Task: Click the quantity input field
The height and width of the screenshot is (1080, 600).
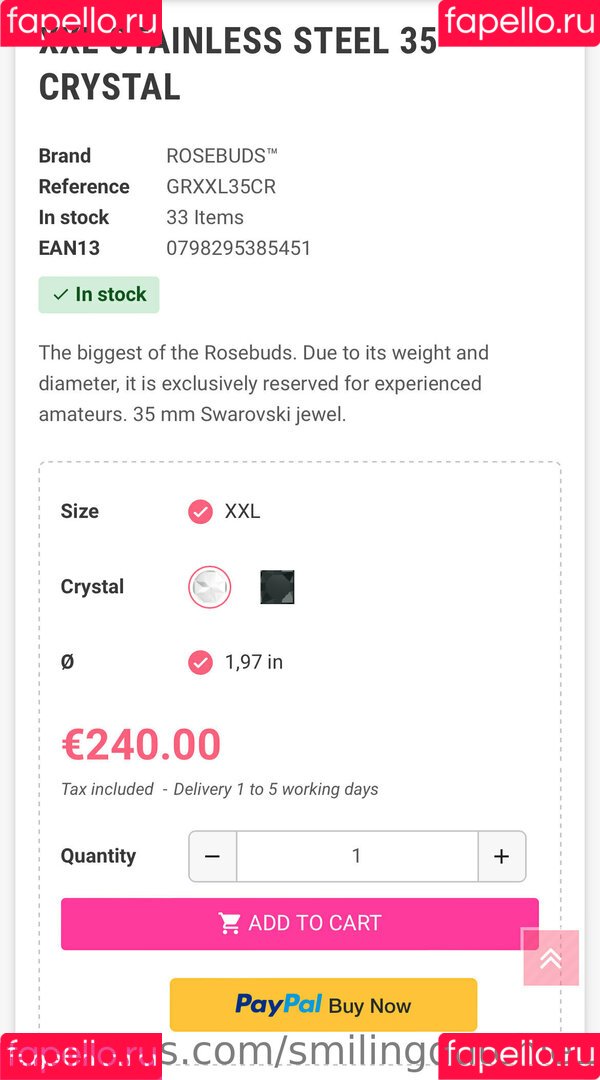Action: (x=357, y=856)
